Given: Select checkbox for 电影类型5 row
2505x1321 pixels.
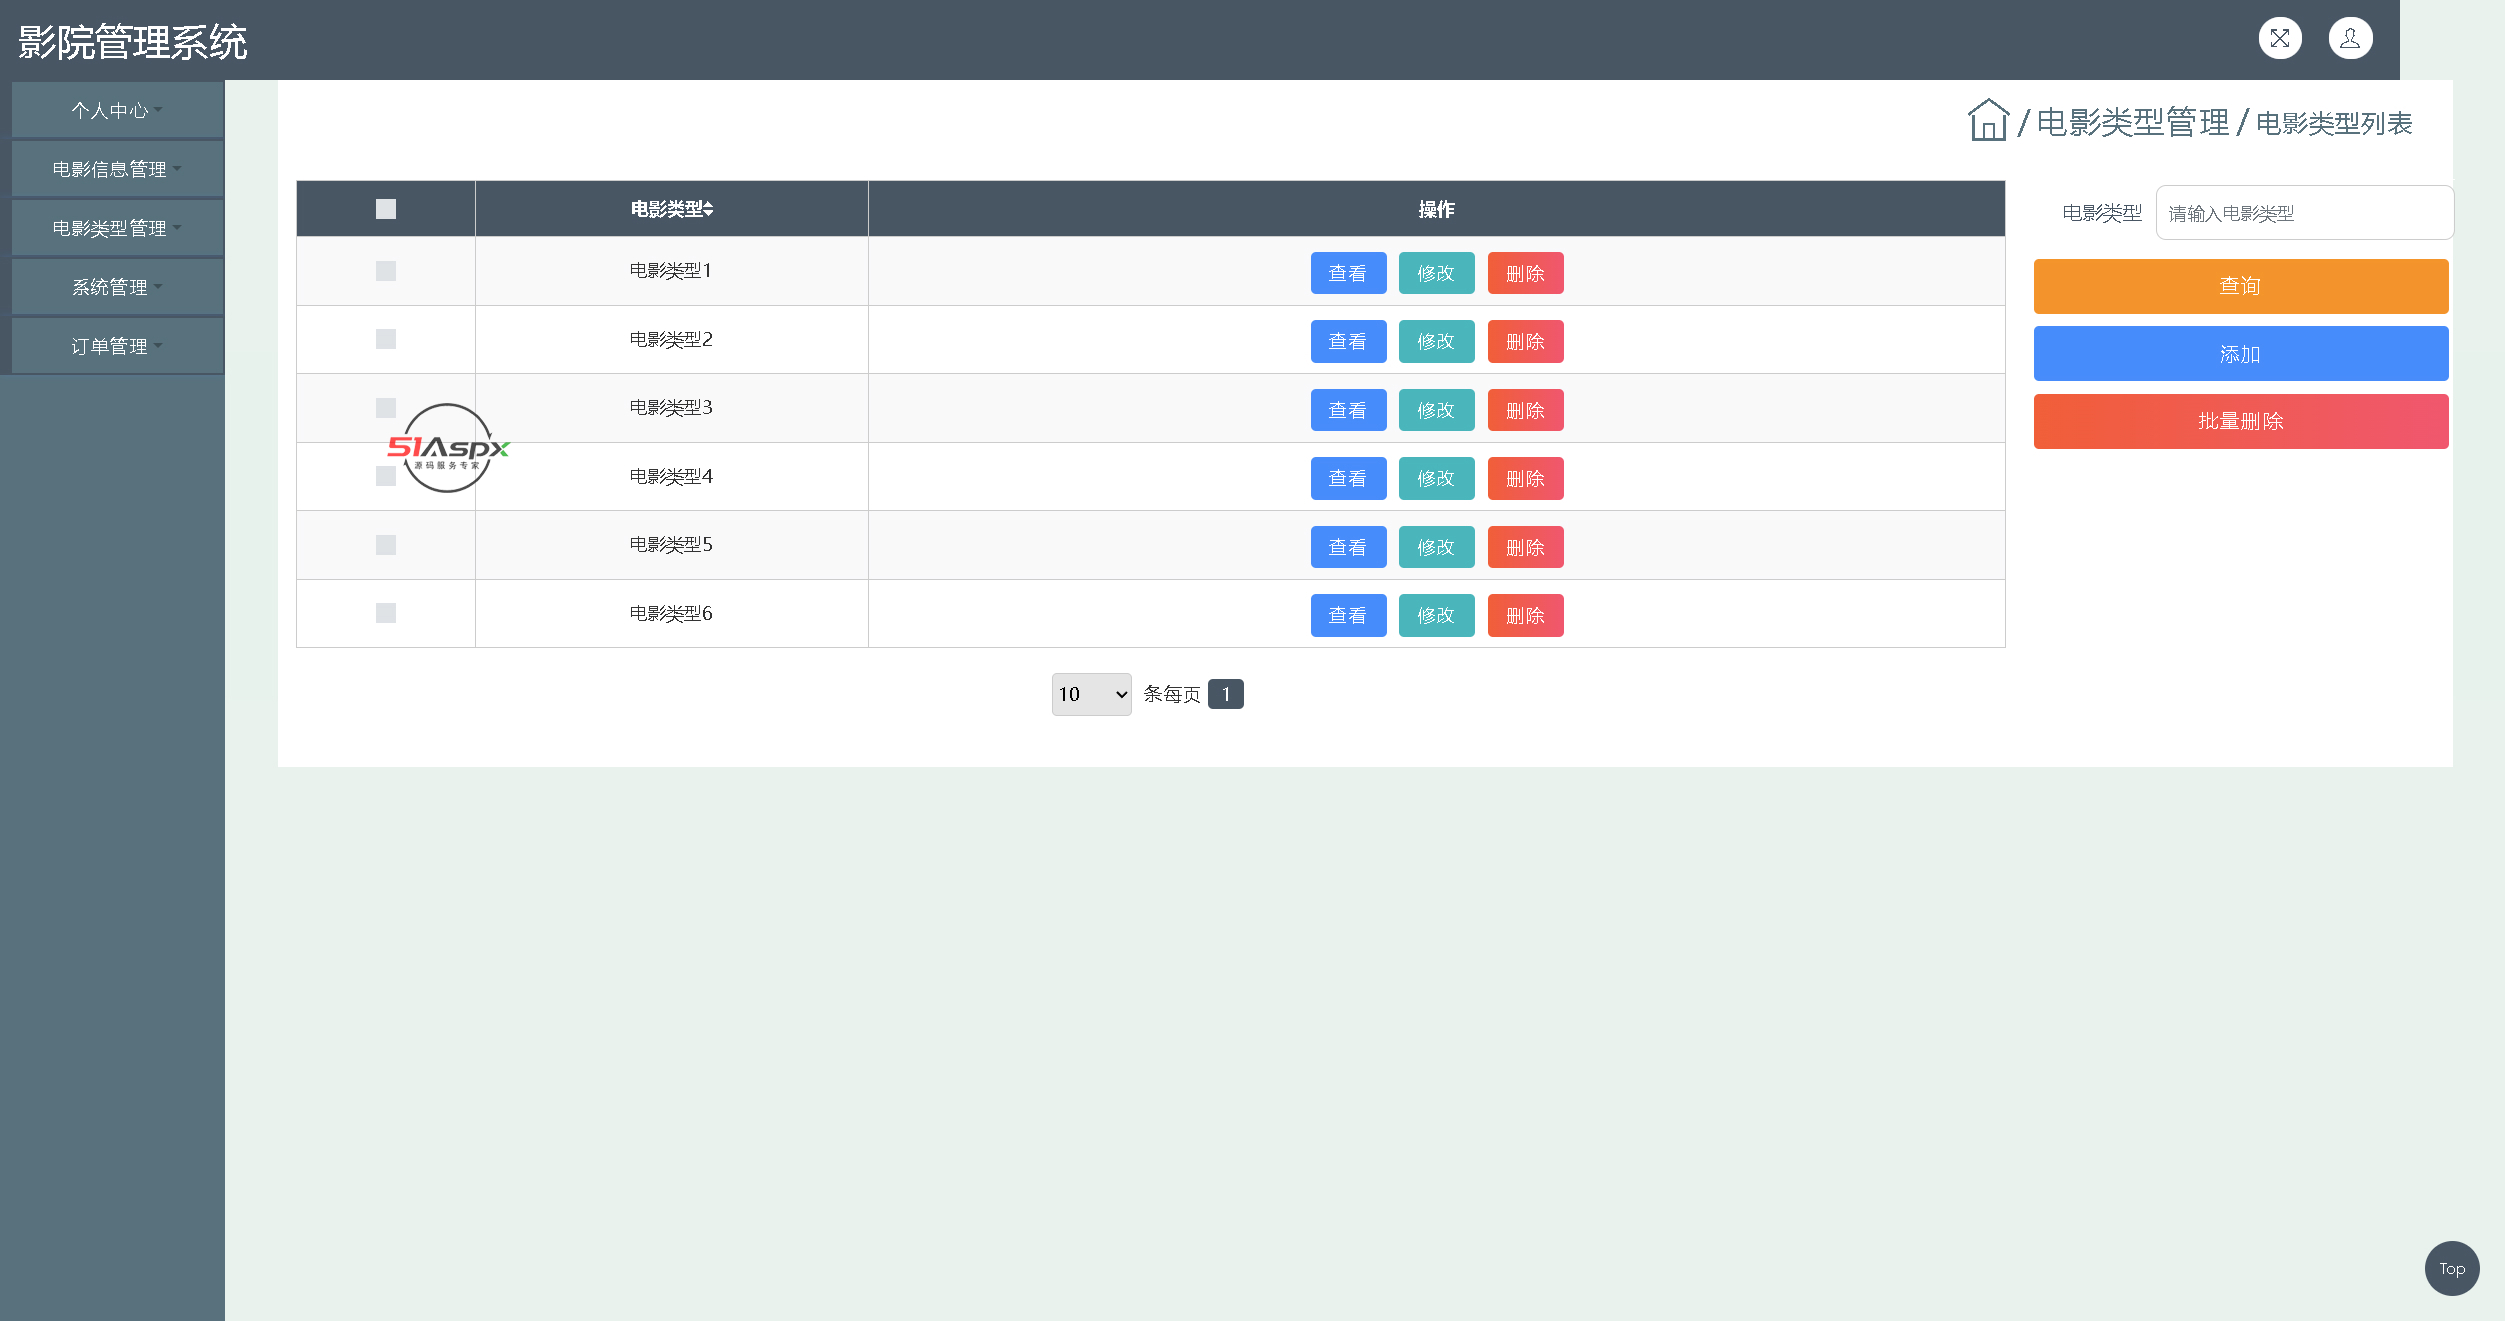Looking at the screenshot, I should pyautogui.click(x=386, y=545).
